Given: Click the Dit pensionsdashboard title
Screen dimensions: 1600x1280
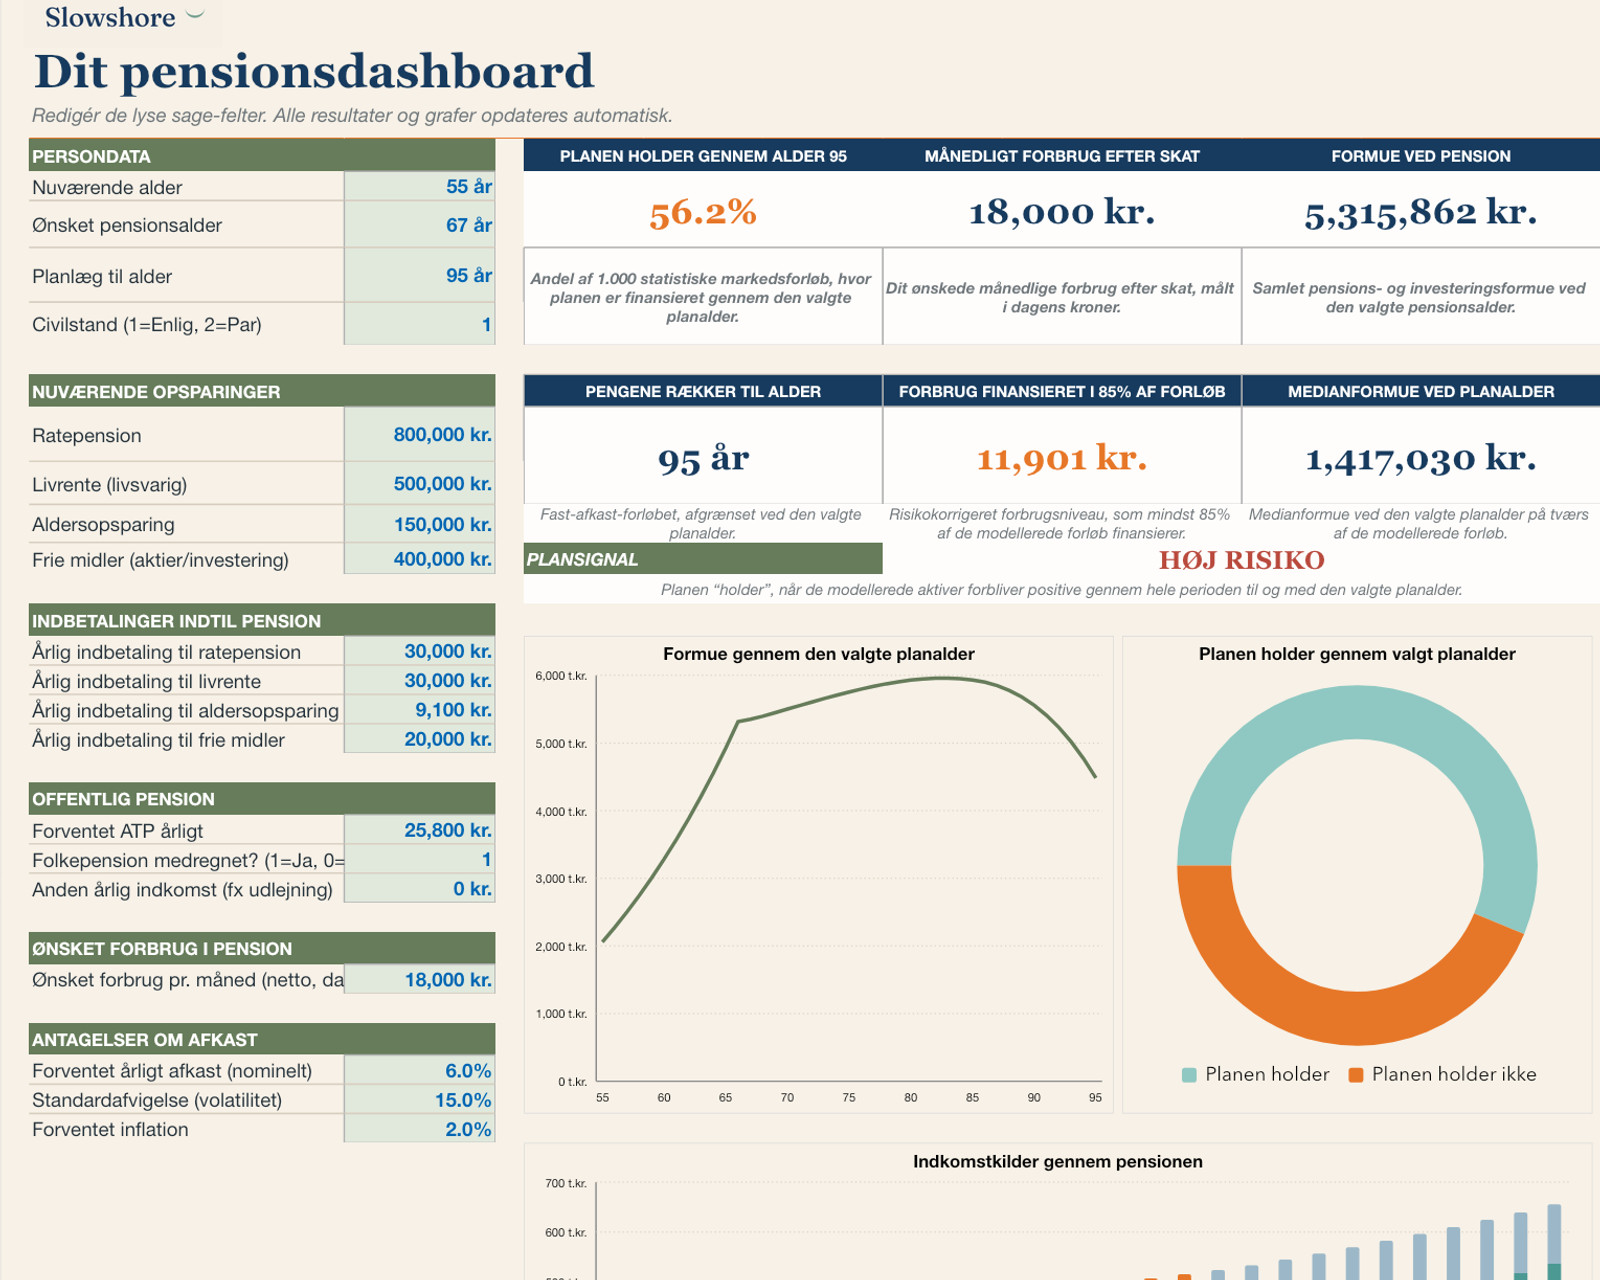Looking at the screenshot, I should pos(314,71).
